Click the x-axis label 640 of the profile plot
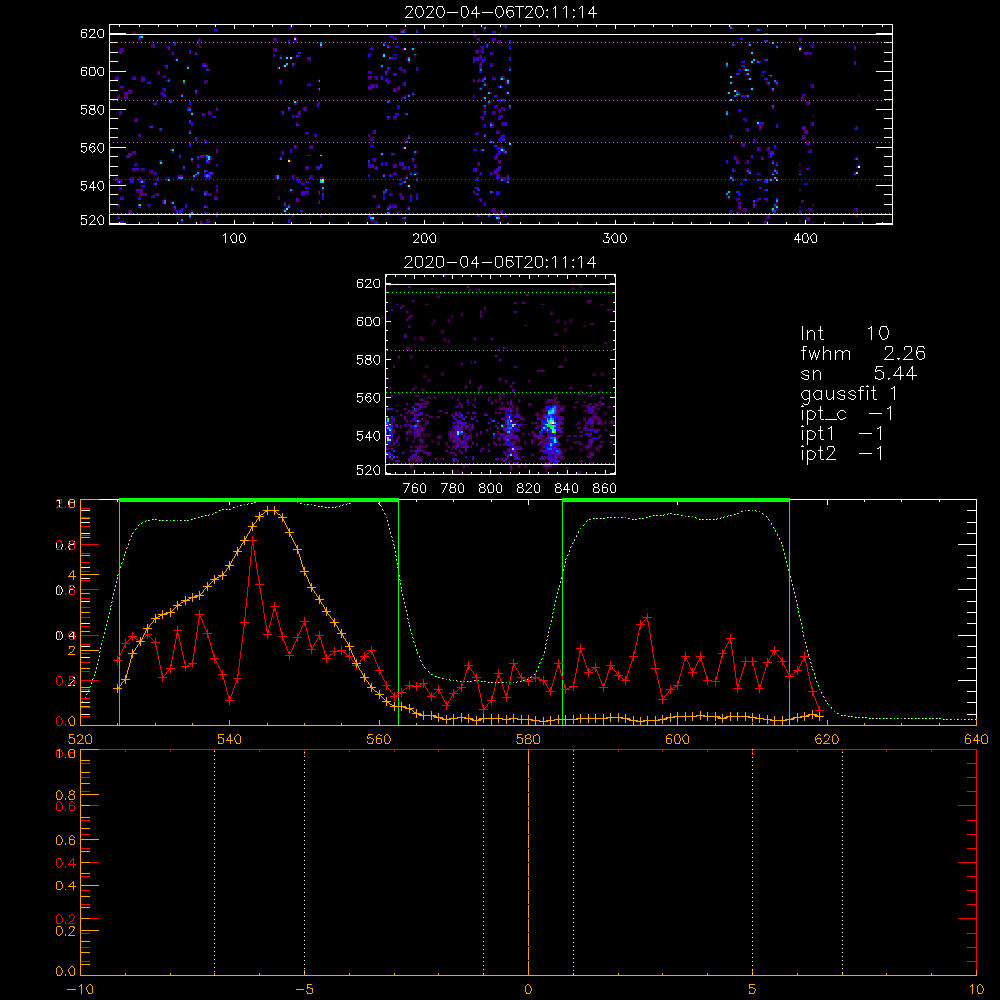The width and height of the screenshot is (1000, 1000). pyautogui.click(x=976, y=739)
